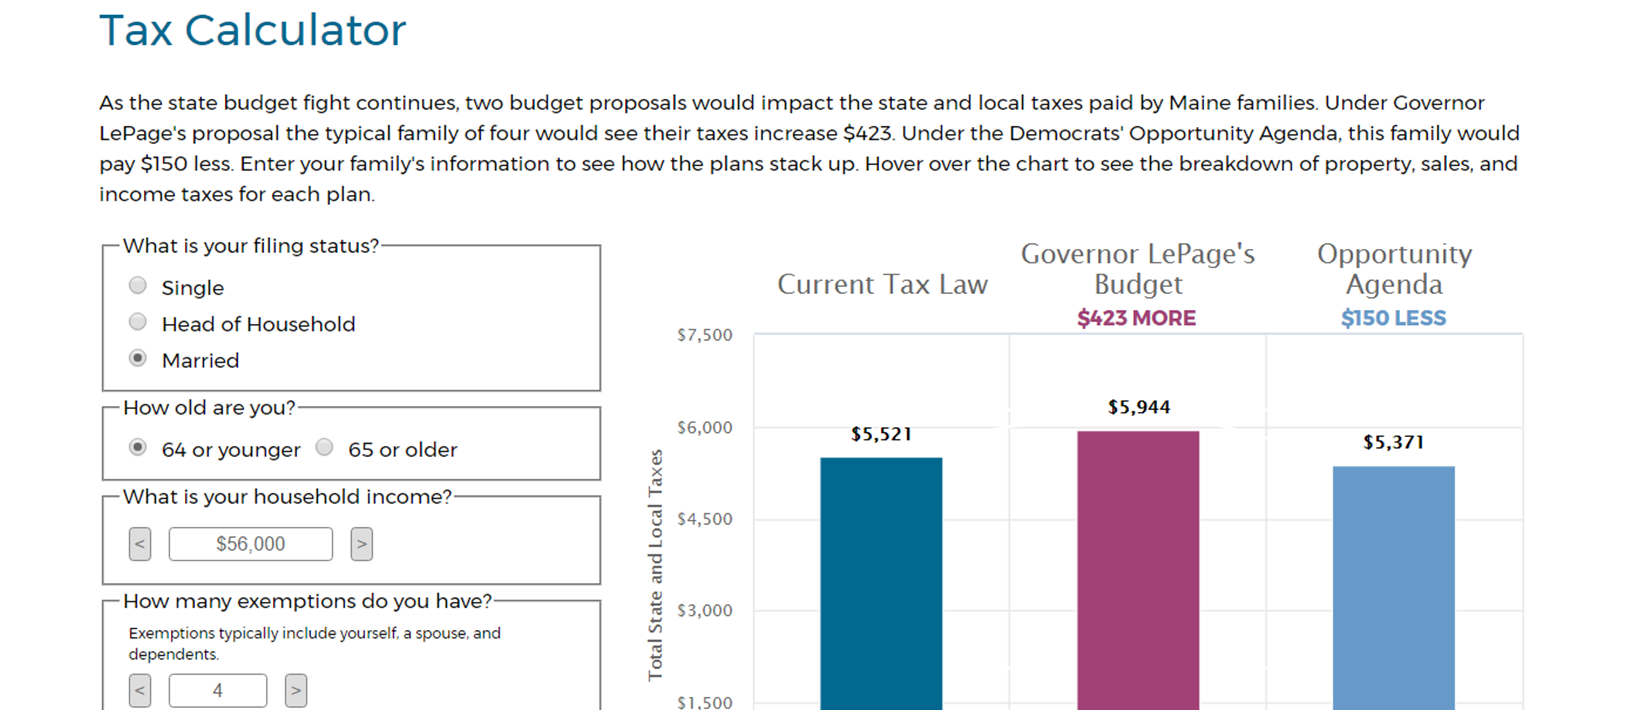
Task: Click the $423 MORE label
Action: [x=1137, y=318]
